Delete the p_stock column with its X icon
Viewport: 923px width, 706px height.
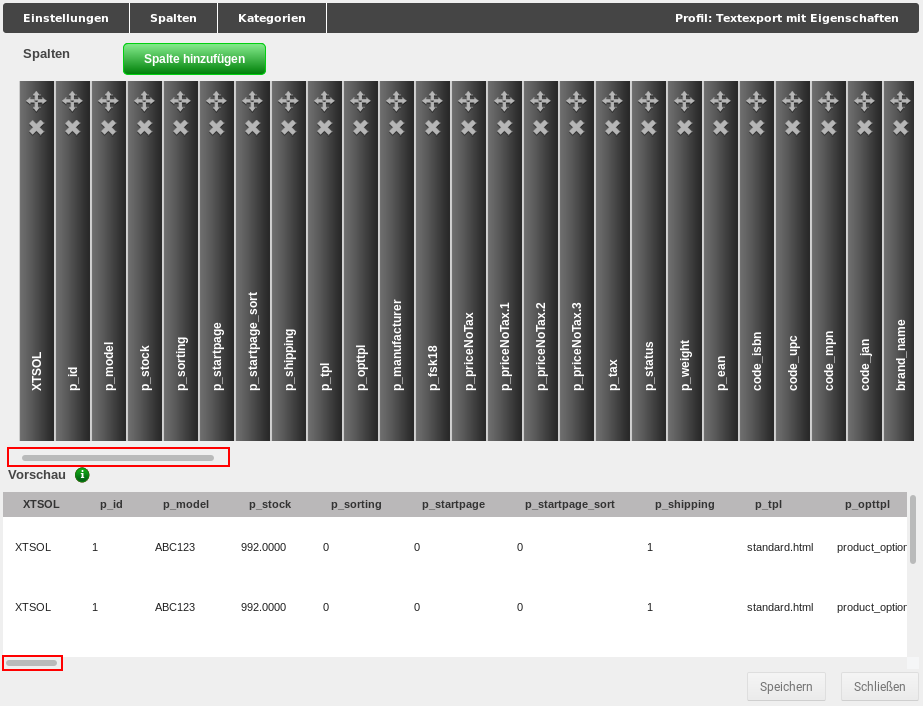pos(144,127)
